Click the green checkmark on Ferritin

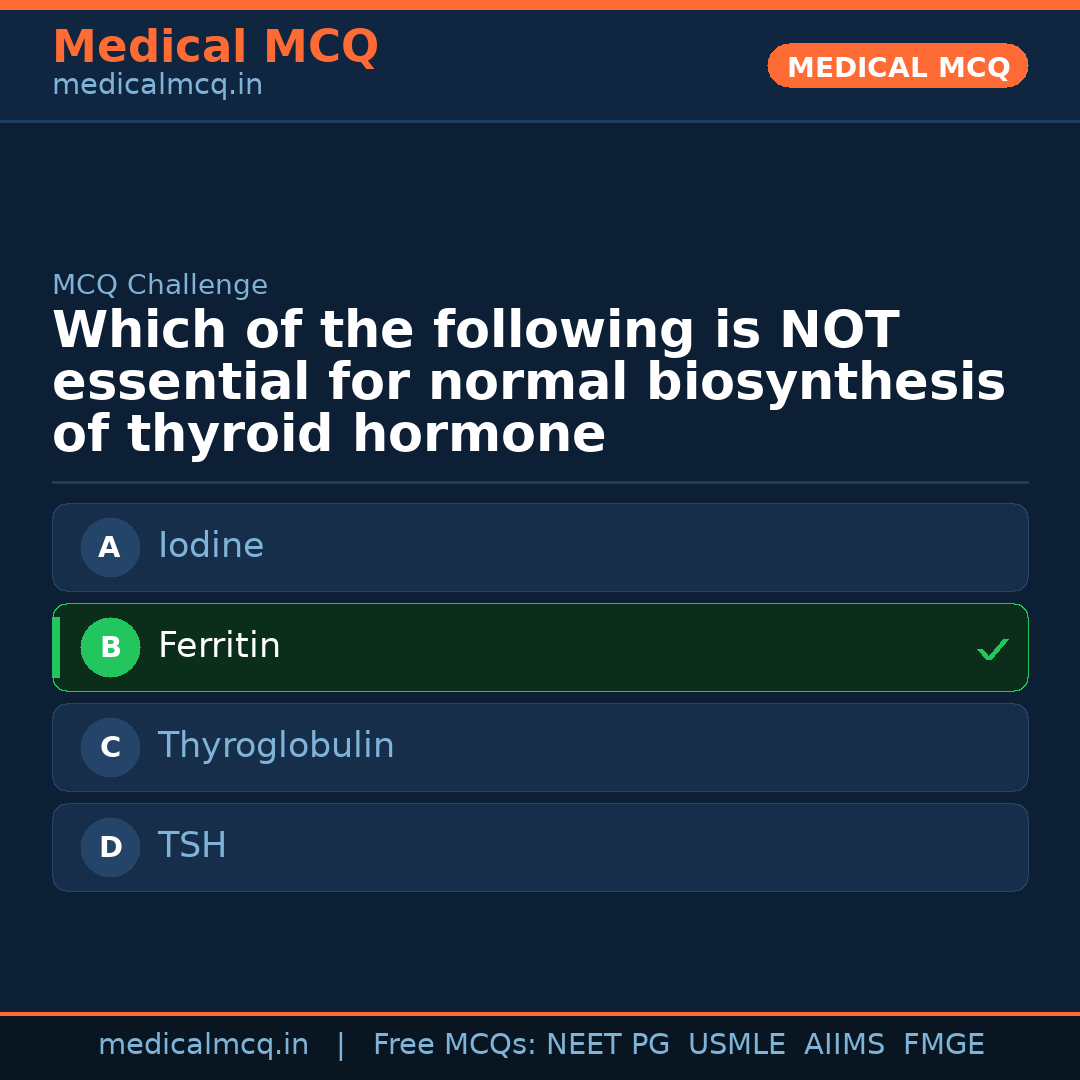(x=992, y=649)
